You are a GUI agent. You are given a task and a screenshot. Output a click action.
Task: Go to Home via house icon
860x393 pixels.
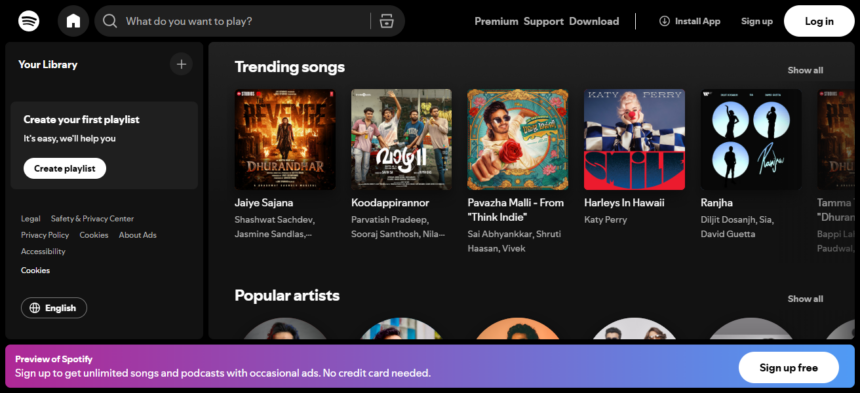click(x=73, y=21)
